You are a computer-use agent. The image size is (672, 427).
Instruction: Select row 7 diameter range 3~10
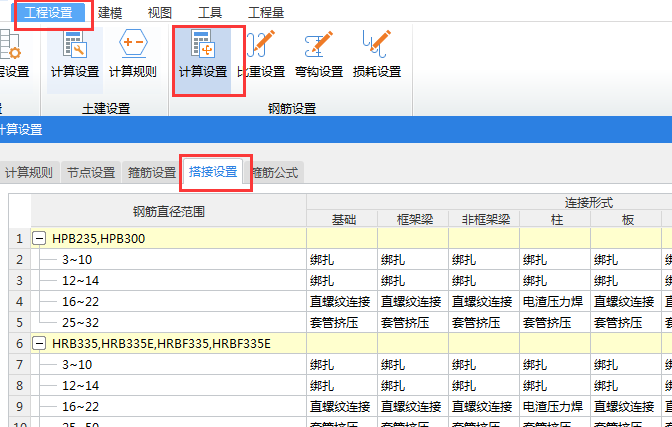tap(77, 364)
